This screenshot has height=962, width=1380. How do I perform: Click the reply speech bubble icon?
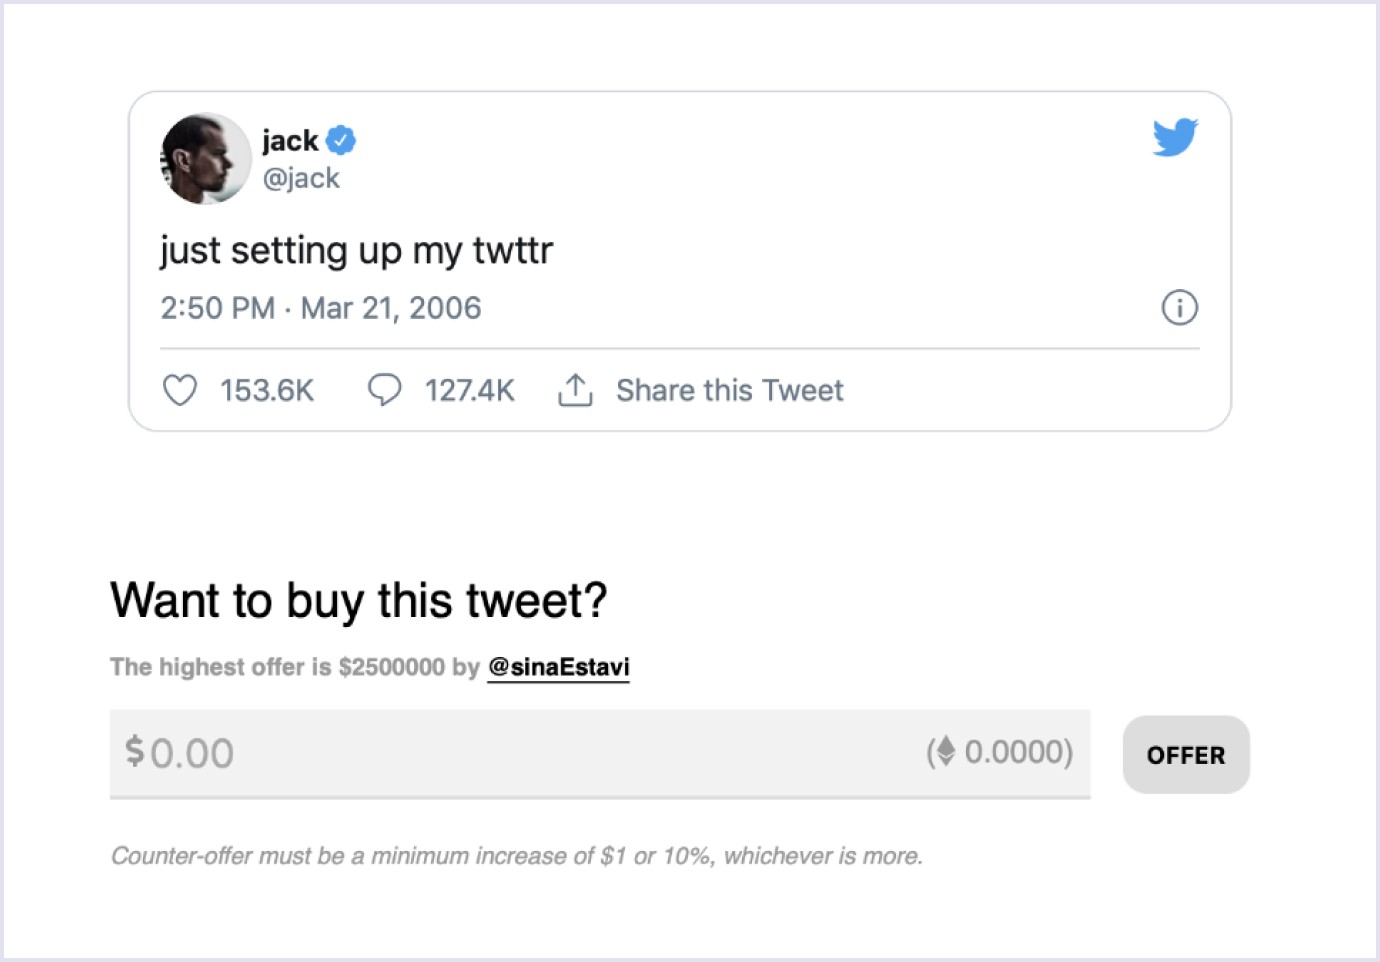385,389
